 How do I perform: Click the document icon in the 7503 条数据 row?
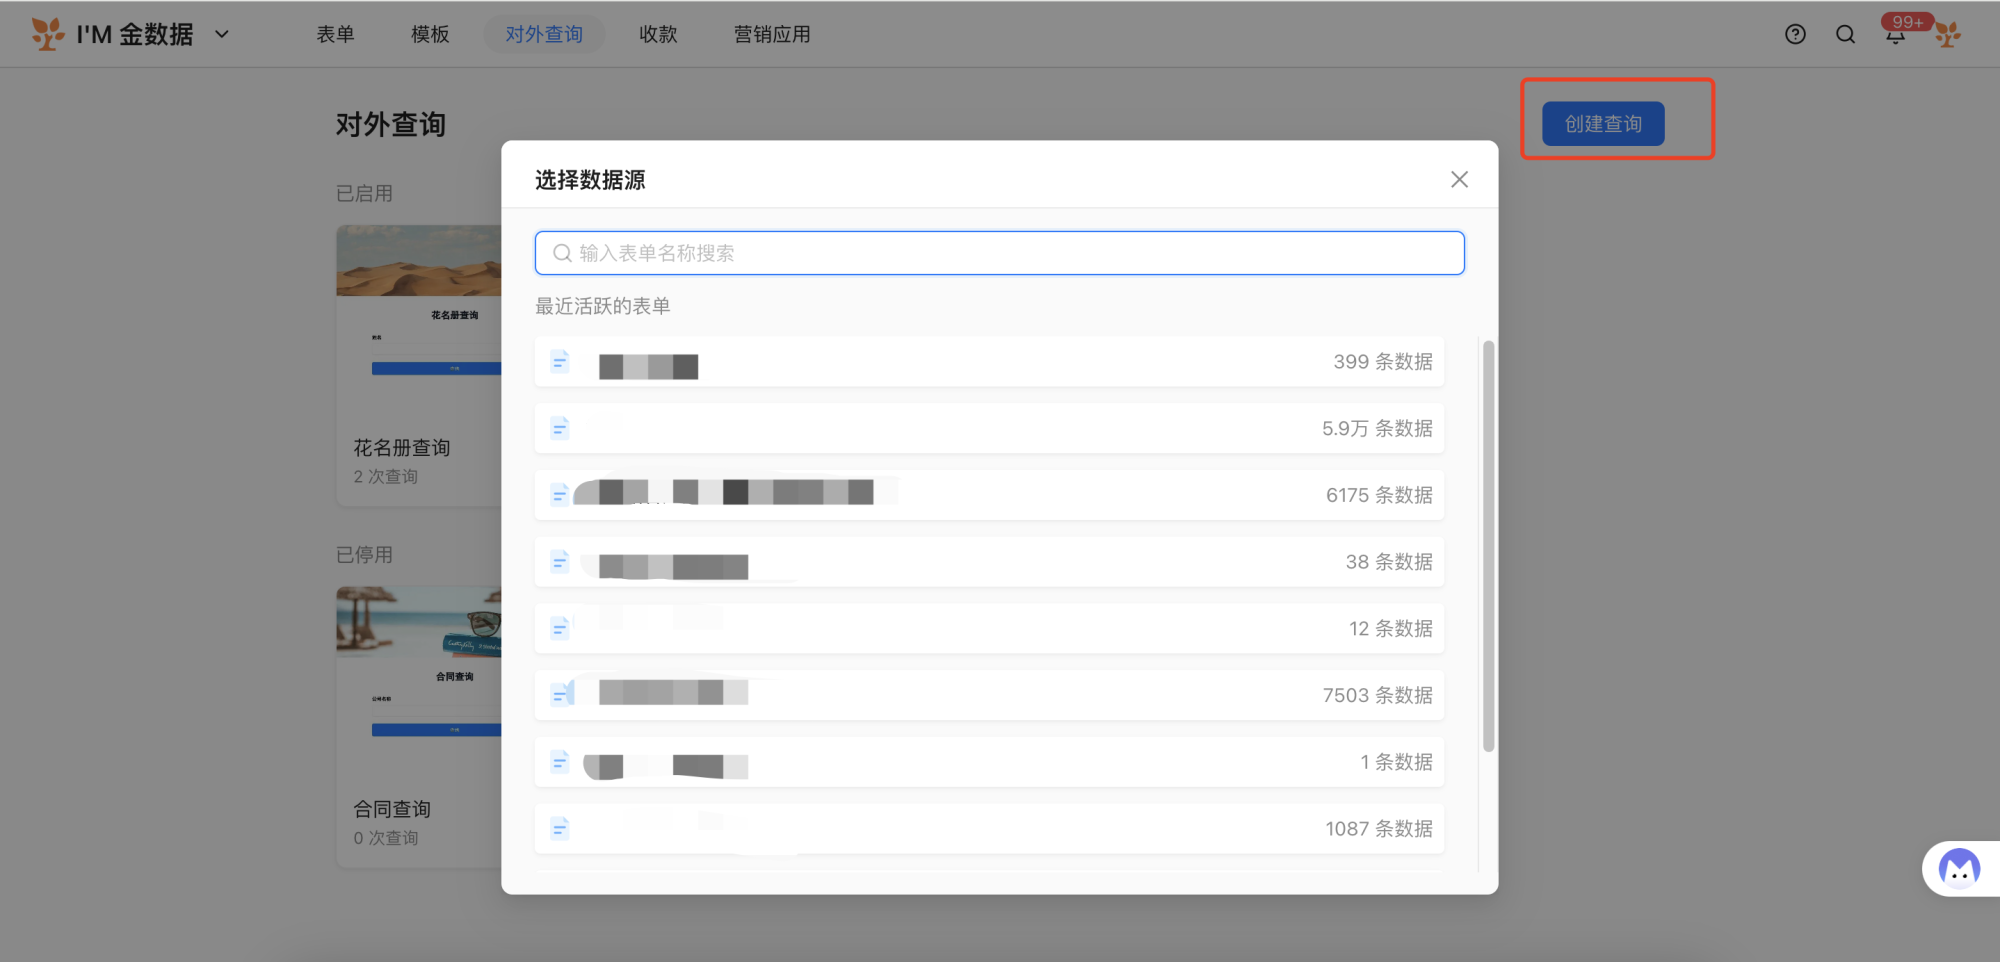tap(560, 695)
